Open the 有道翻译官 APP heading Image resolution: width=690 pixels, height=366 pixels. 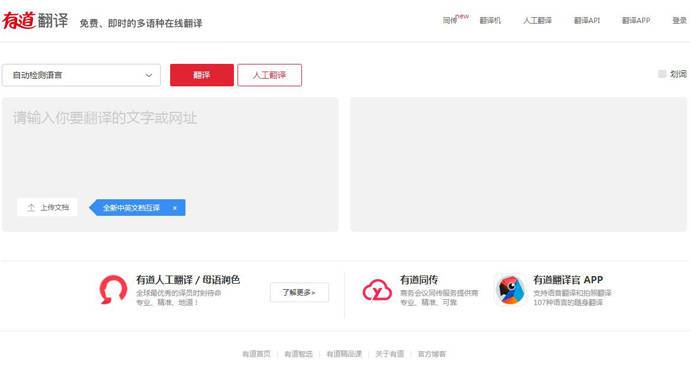click(568, 280)
